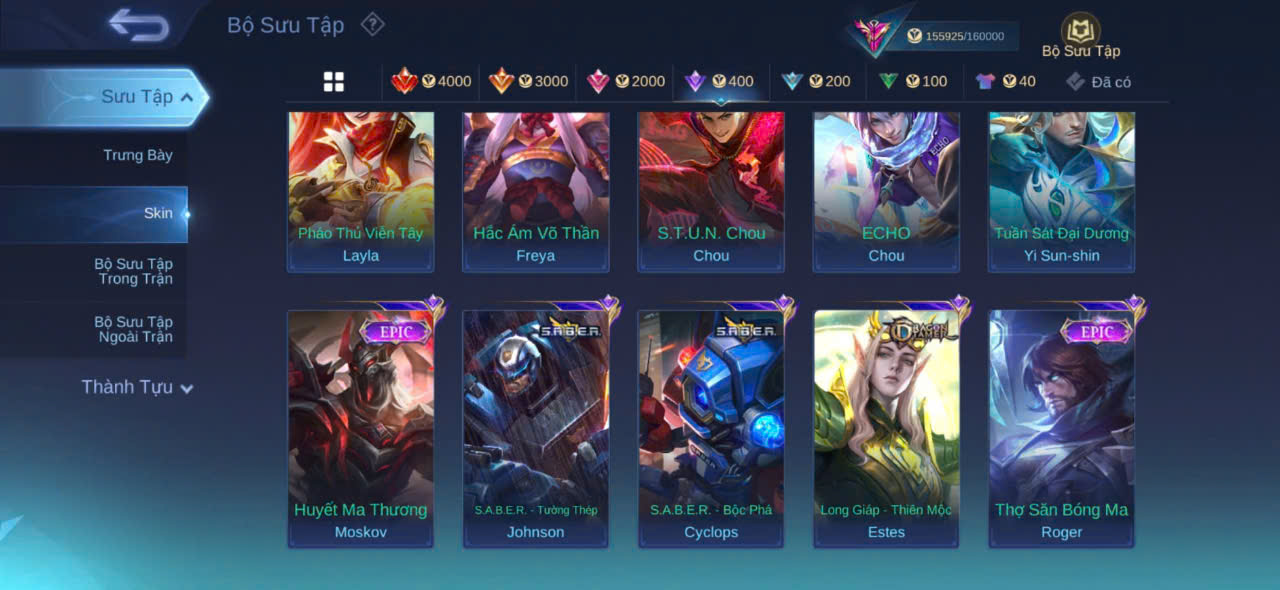
Task: Expand the Thành Tựu section
Action: (x=137, y=387)
